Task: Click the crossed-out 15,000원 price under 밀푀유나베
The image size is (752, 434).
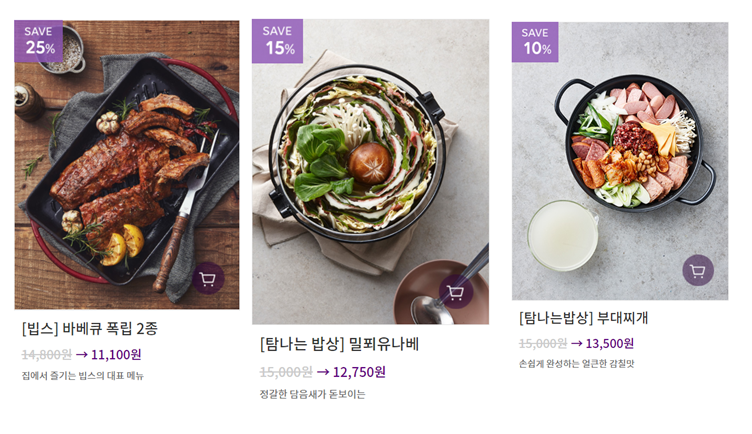Action: click(286, 372)
